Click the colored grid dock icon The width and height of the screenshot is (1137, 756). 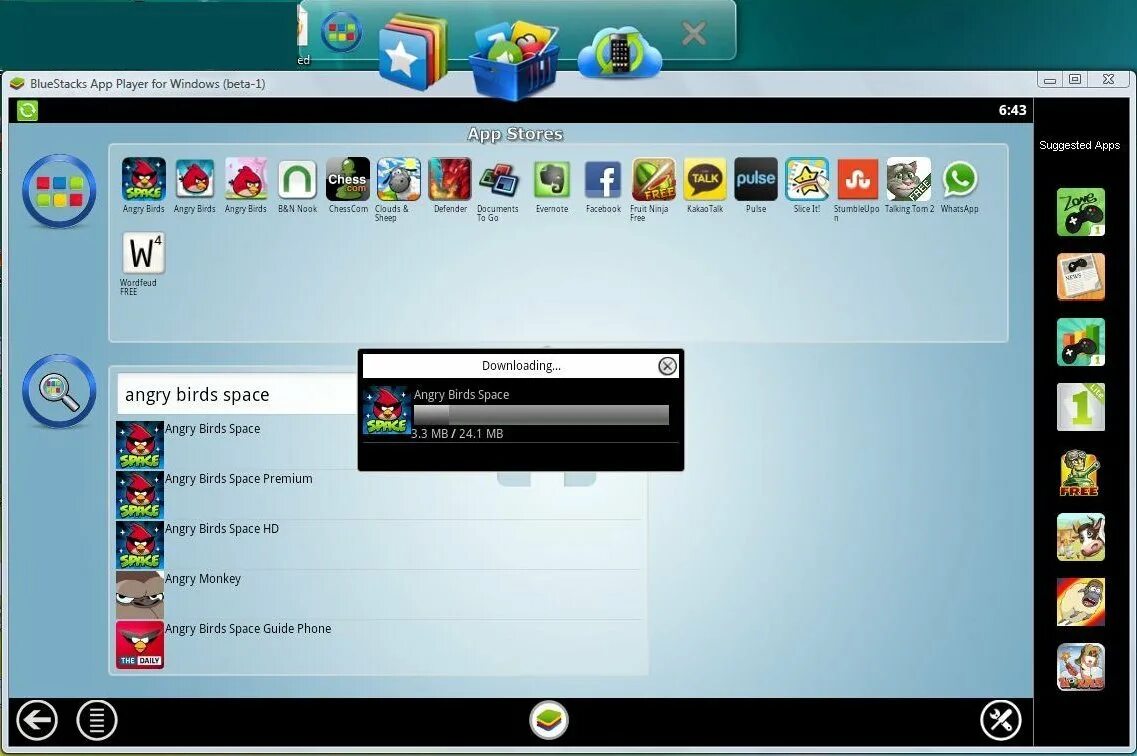tap(342, 32)
